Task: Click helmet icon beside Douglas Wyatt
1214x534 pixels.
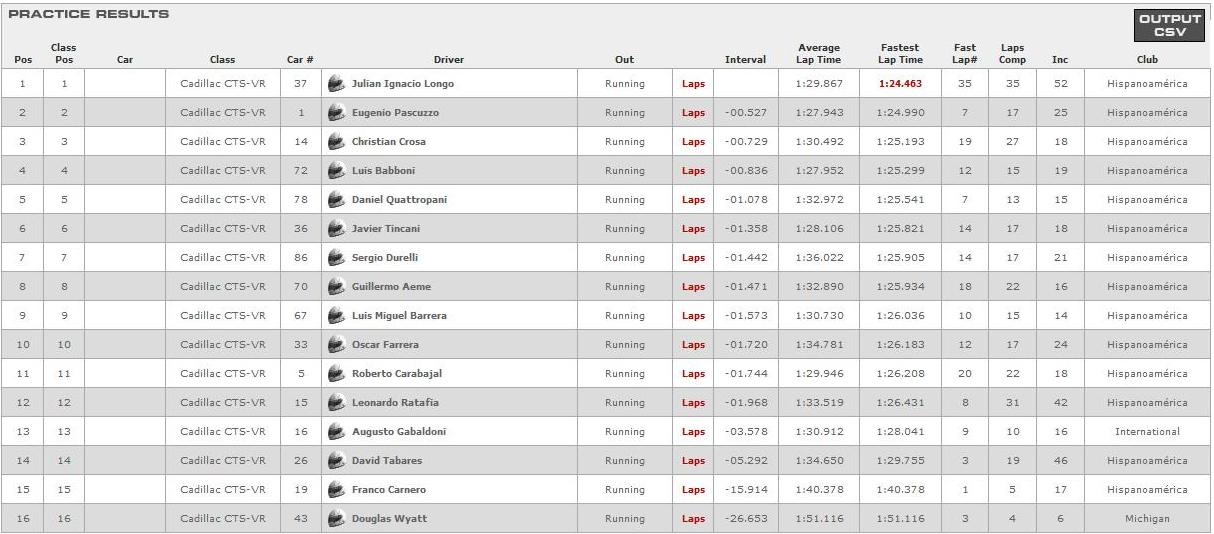Action: (336, 519)
